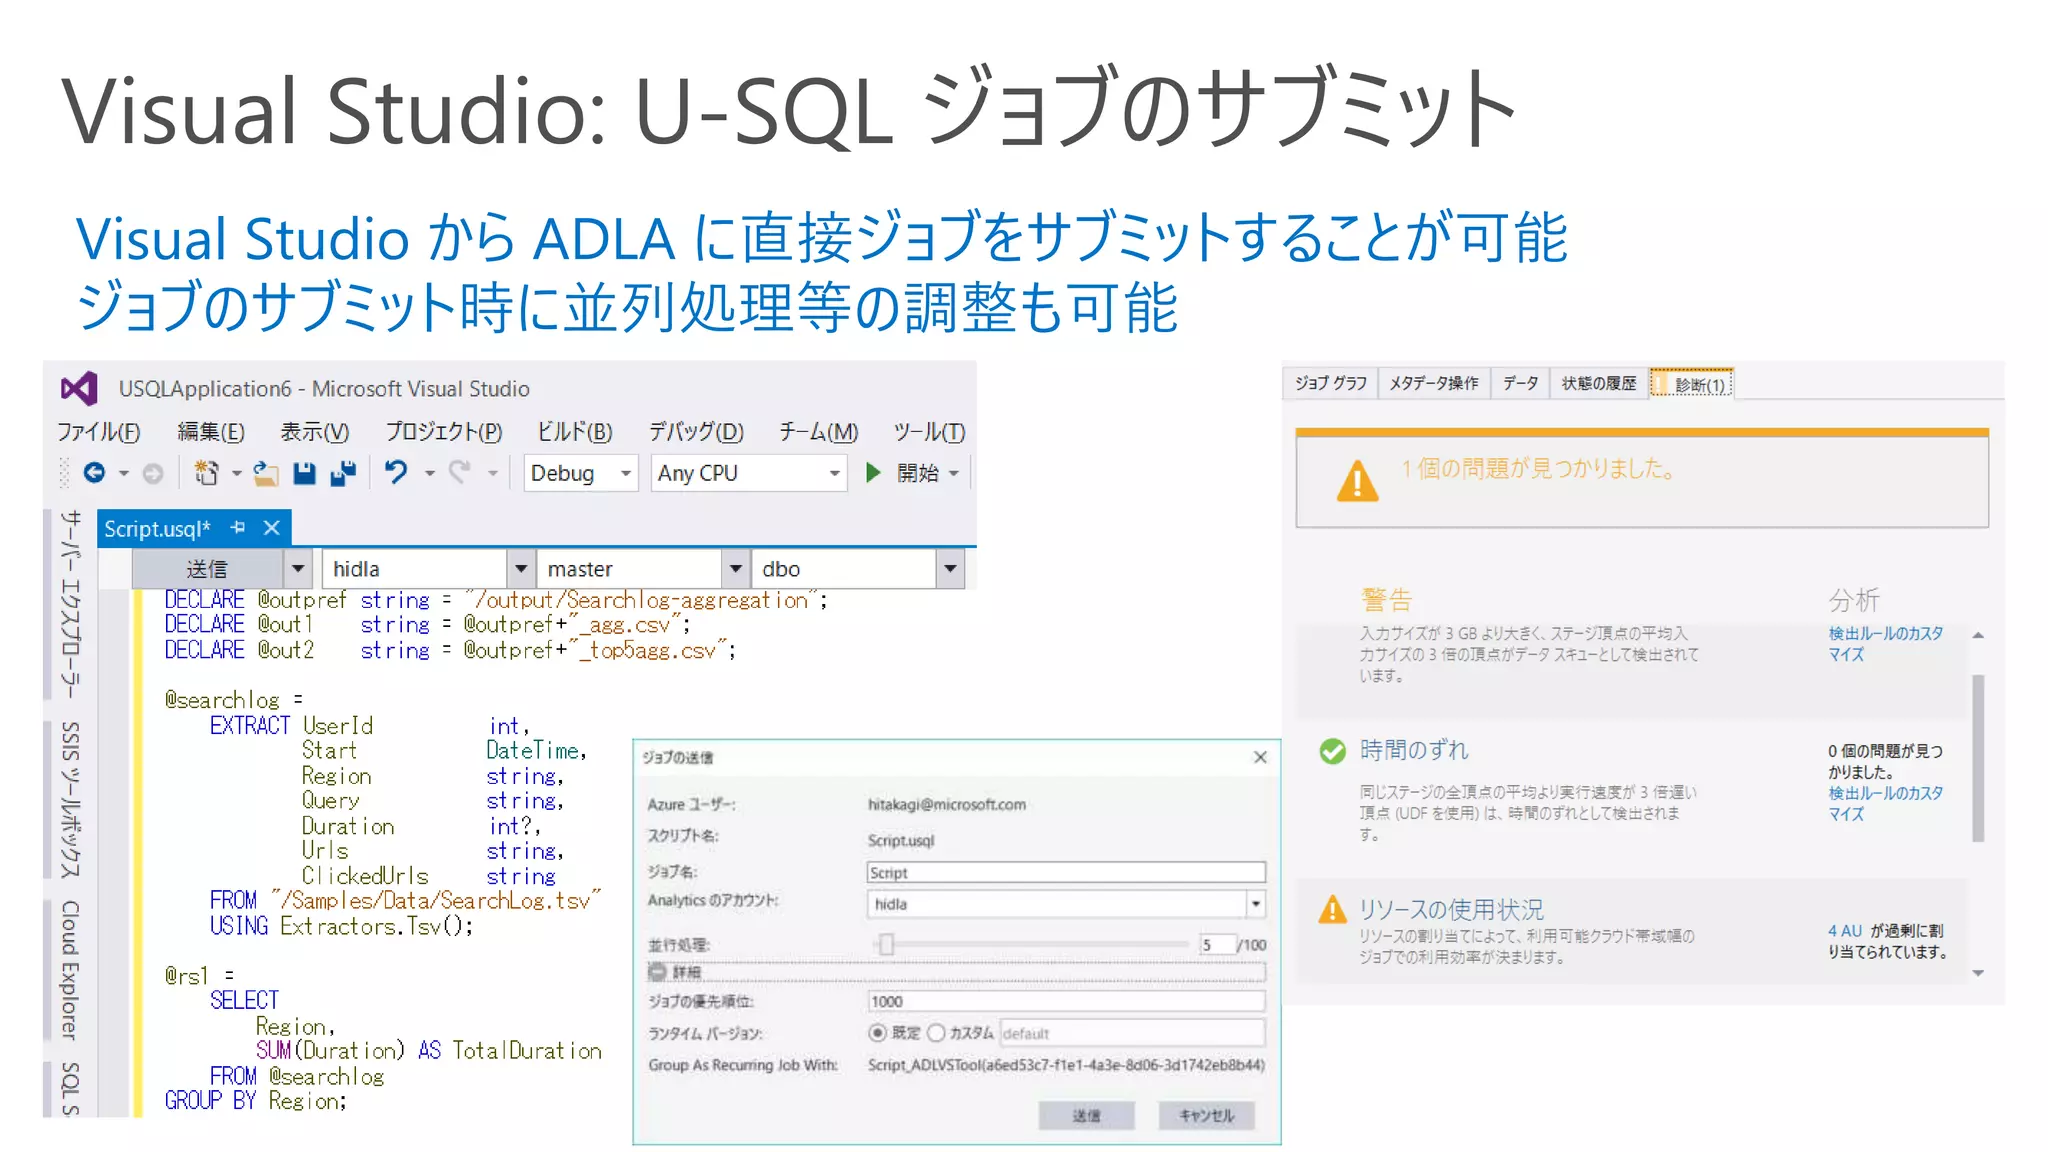Switch to the ジョブ グラフ tab

point(1330,383)
